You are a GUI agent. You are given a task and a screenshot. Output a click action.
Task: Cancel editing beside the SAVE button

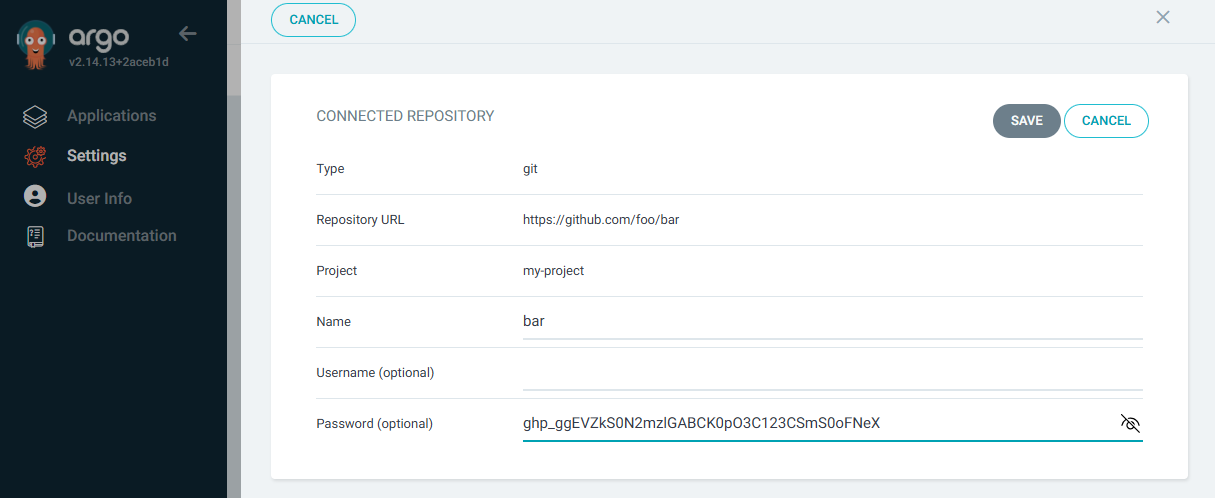click(1106, 121)
